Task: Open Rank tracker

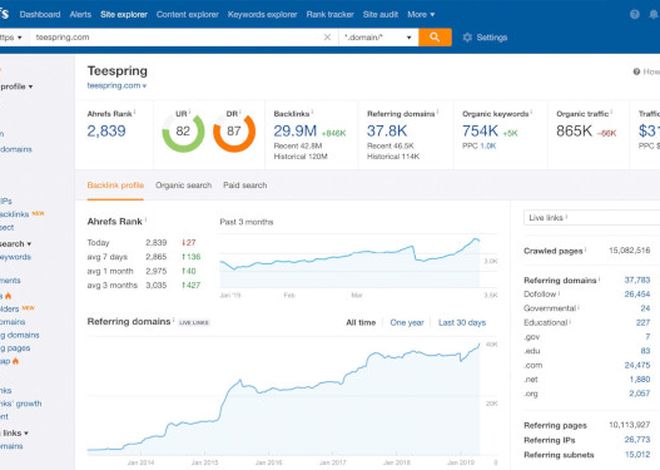Action: [330, 14]
